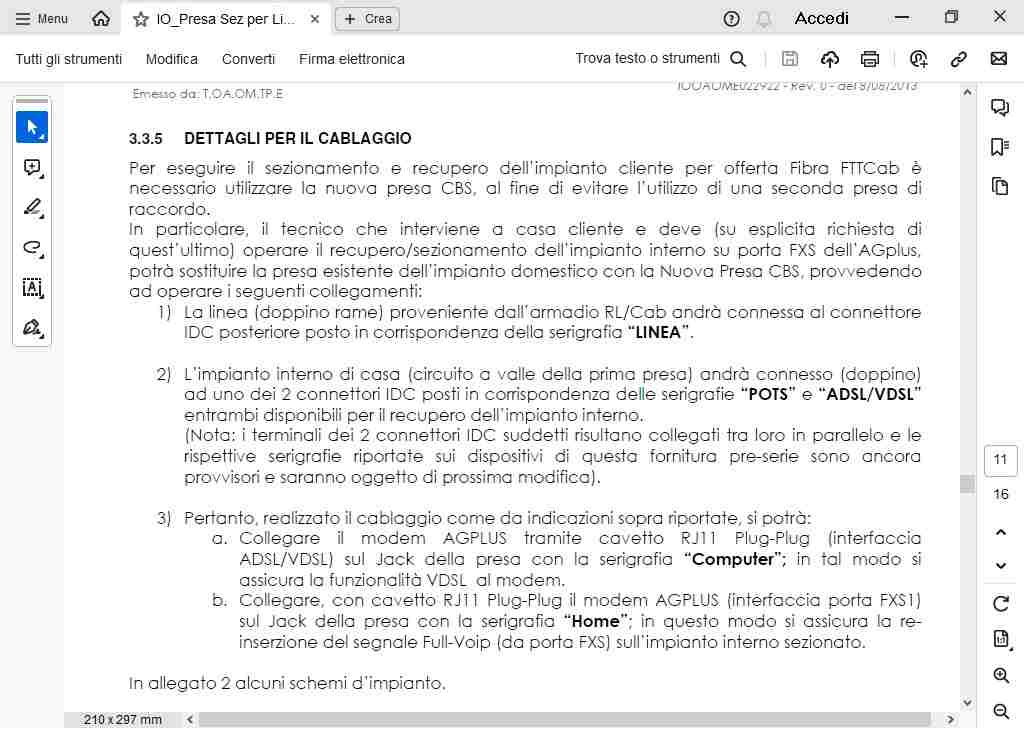Image resolution: width=1024 pixels, height=740 pixels.
Task: Go to previous page chevron
Action: tap(1000, 532)
